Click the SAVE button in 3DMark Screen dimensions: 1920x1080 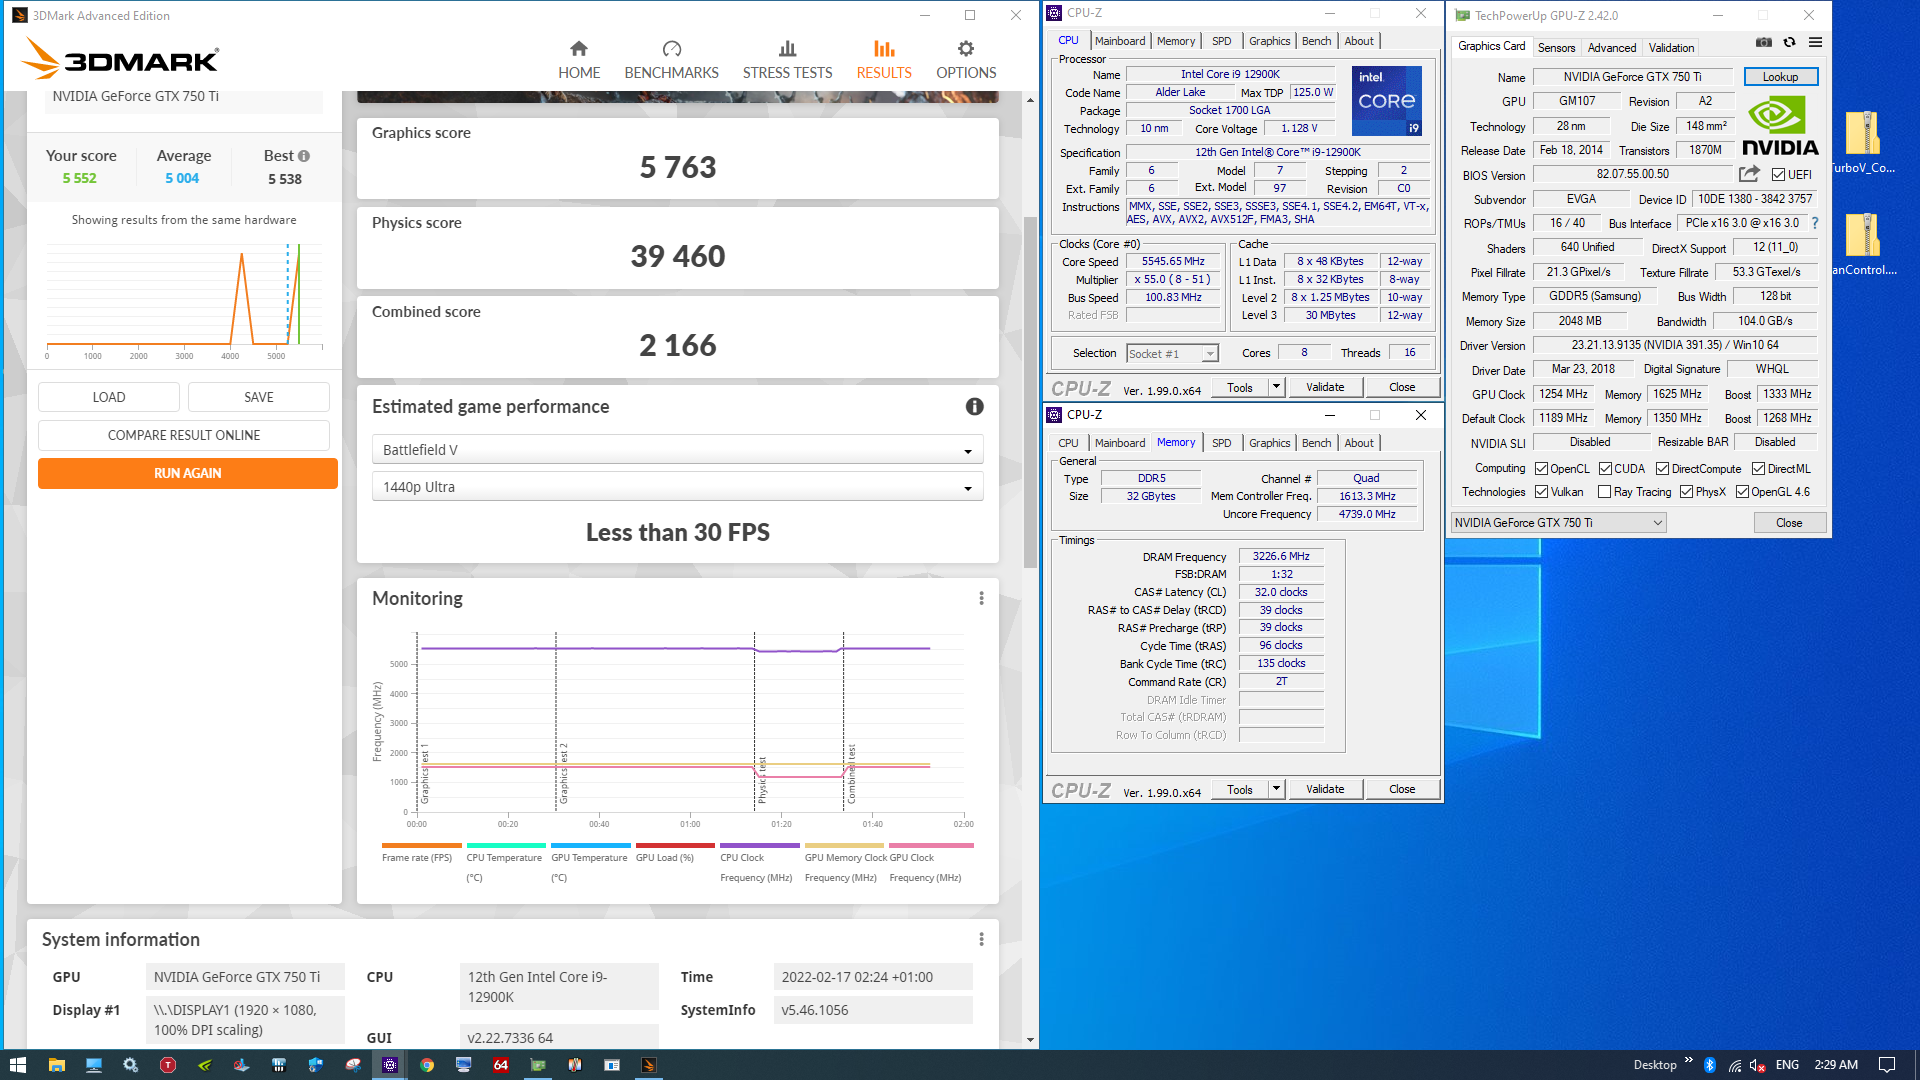click(258, 397)
